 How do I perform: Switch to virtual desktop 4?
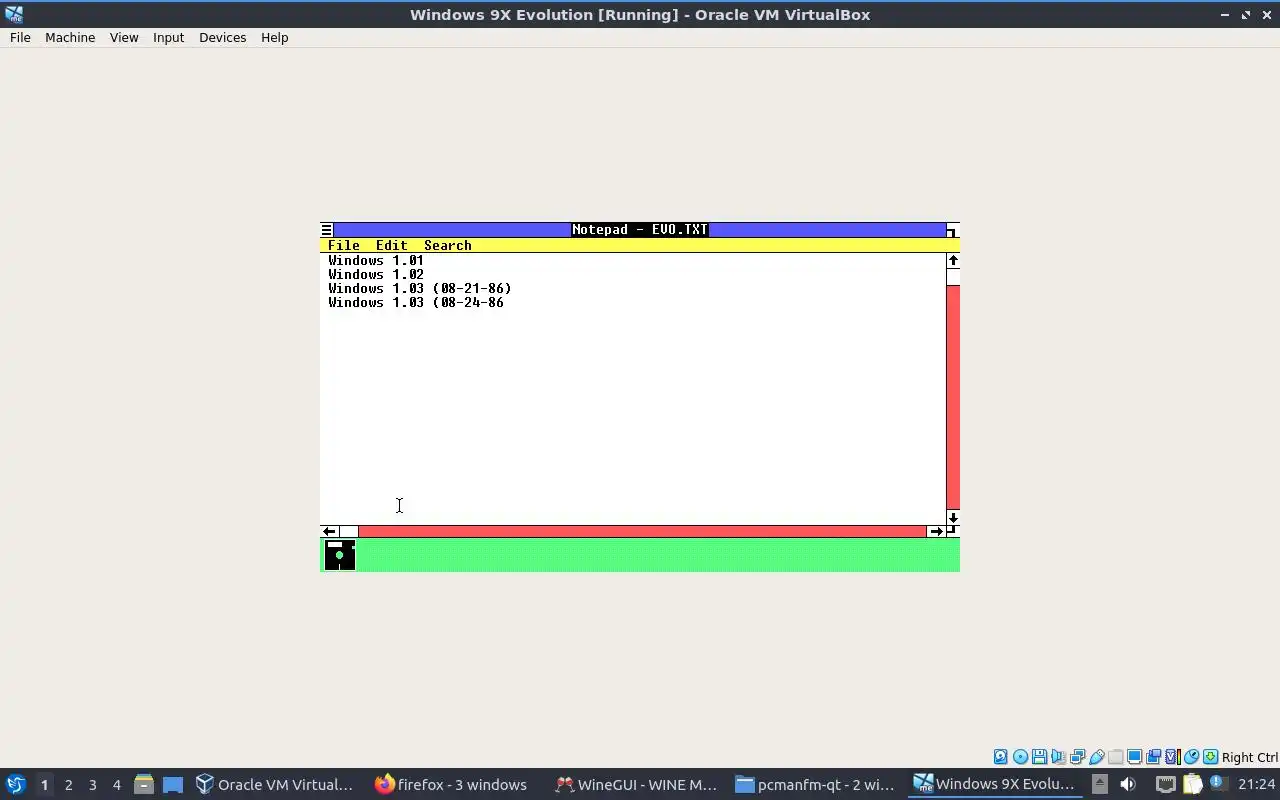117,784
